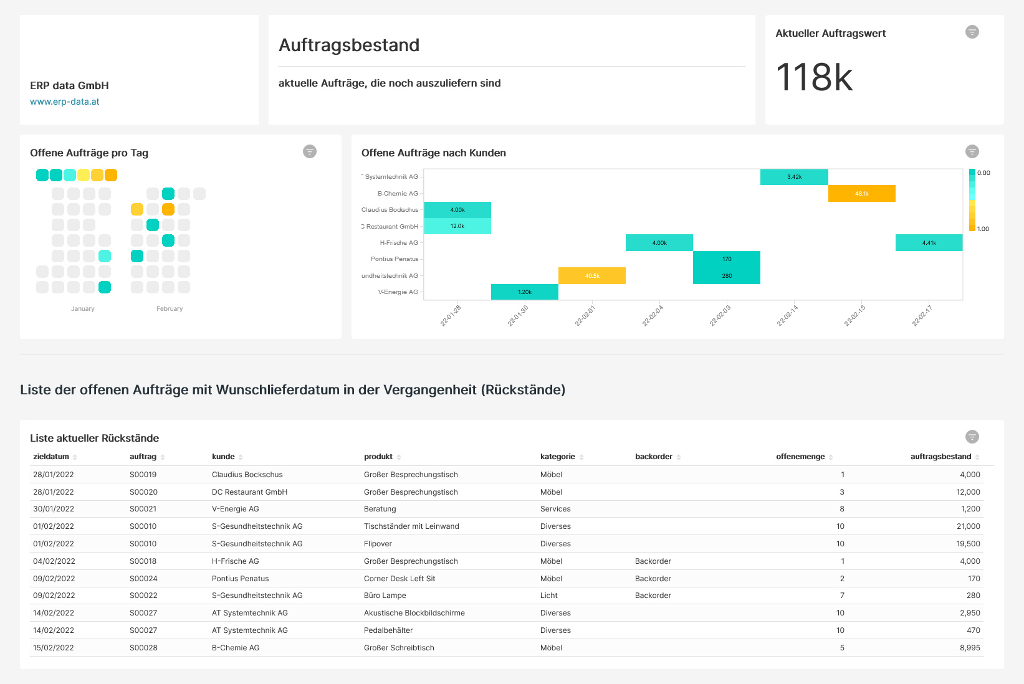Click the Auftragsbestand dashboard title

point(349,46)
